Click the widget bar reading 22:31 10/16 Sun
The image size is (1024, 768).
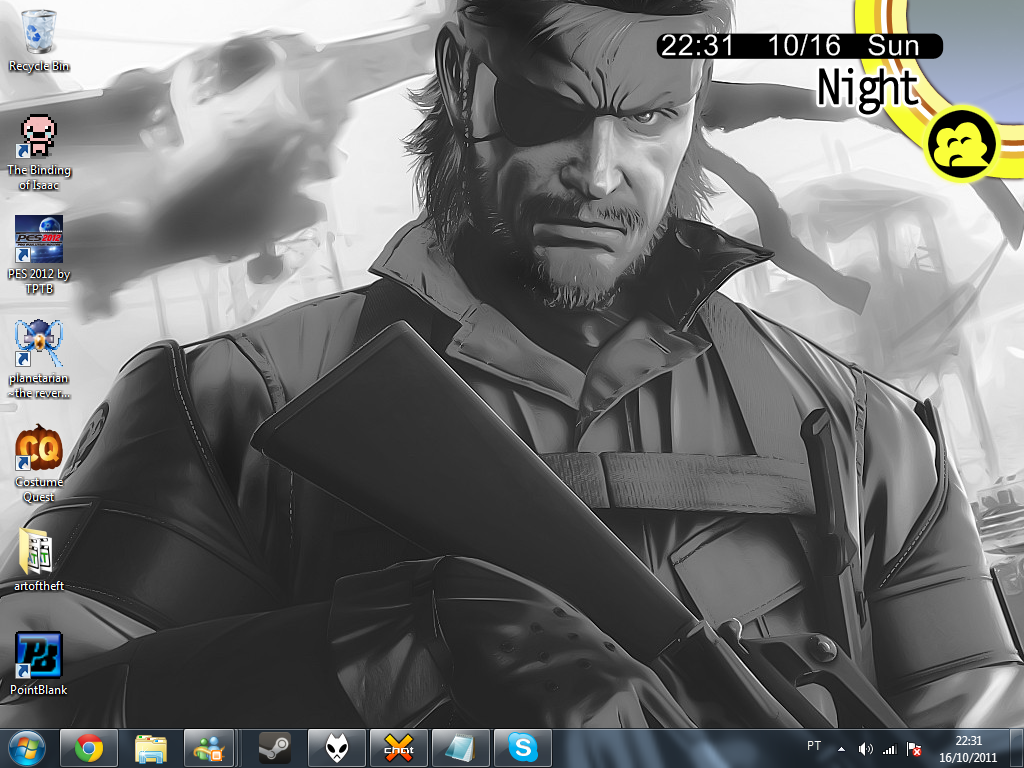coord(799,46)
